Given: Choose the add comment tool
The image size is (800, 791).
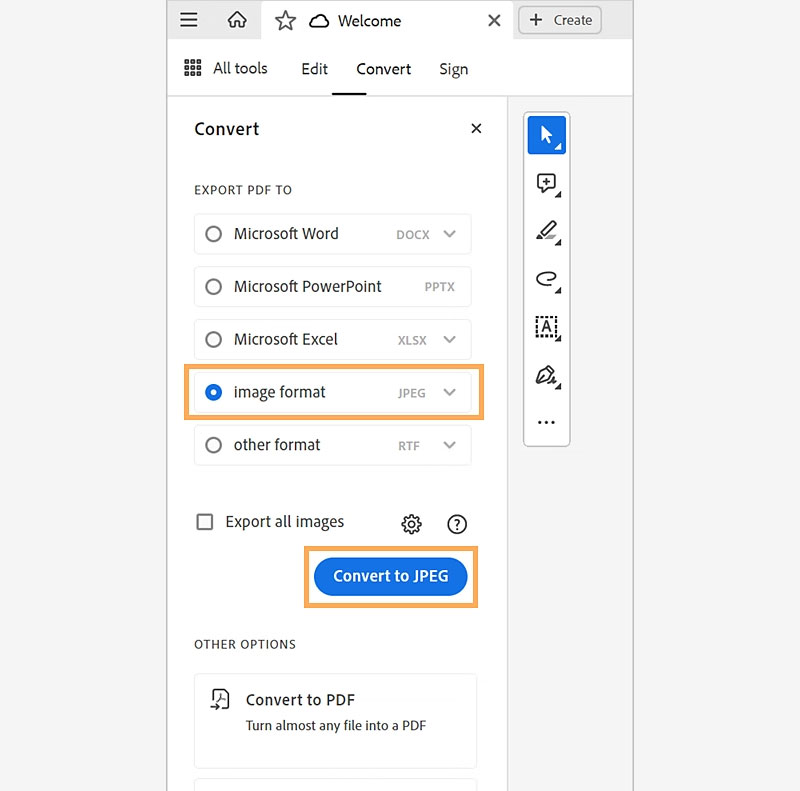Looking at the screenshot, I should tap(546, 183).
